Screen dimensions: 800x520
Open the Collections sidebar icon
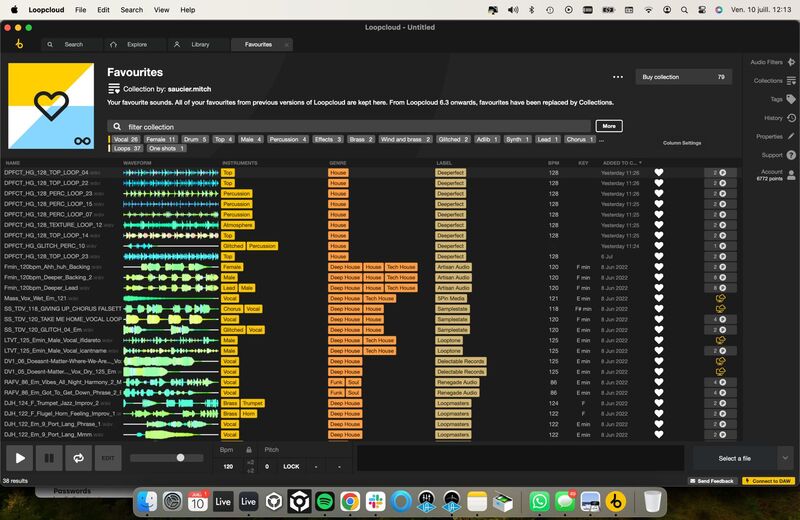tap(791, 81)
